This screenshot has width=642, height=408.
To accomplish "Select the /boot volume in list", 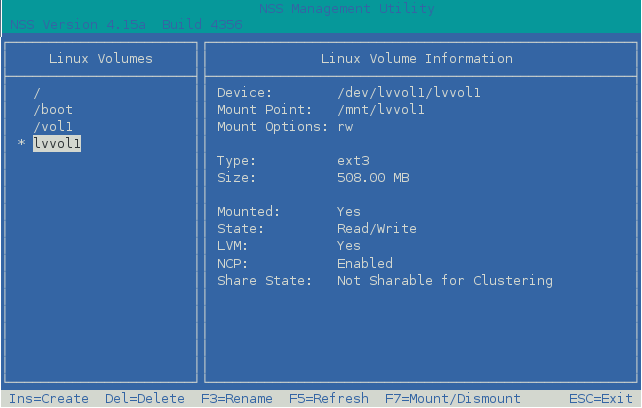I will tap(53, 110).
